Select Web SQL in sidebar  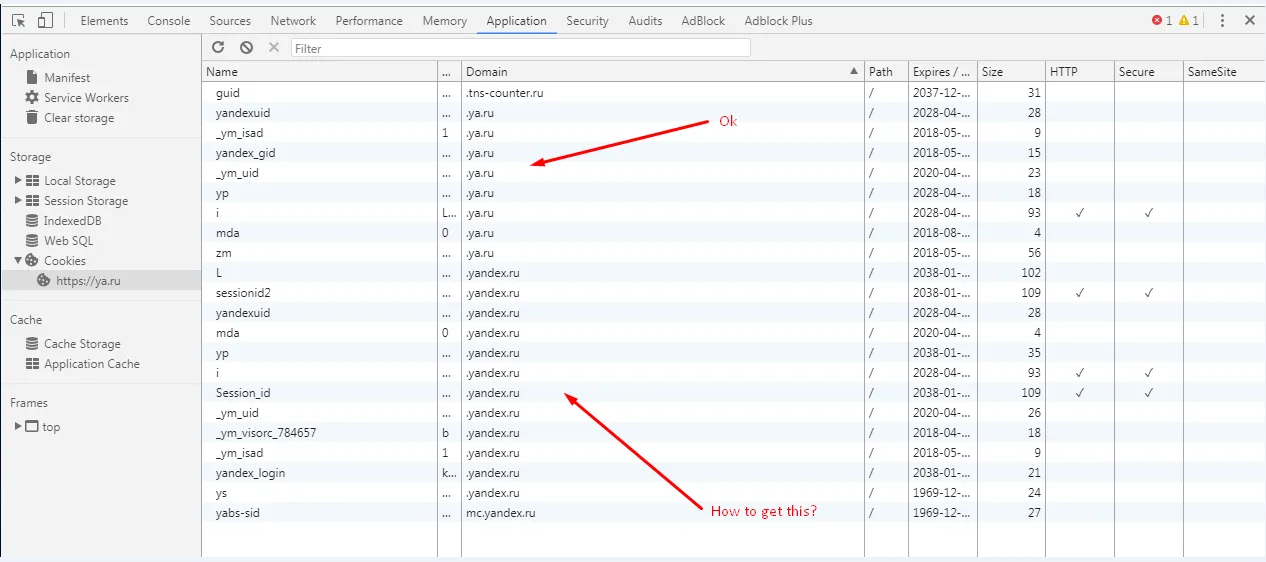pyautogui.click(x=68, y=240)
